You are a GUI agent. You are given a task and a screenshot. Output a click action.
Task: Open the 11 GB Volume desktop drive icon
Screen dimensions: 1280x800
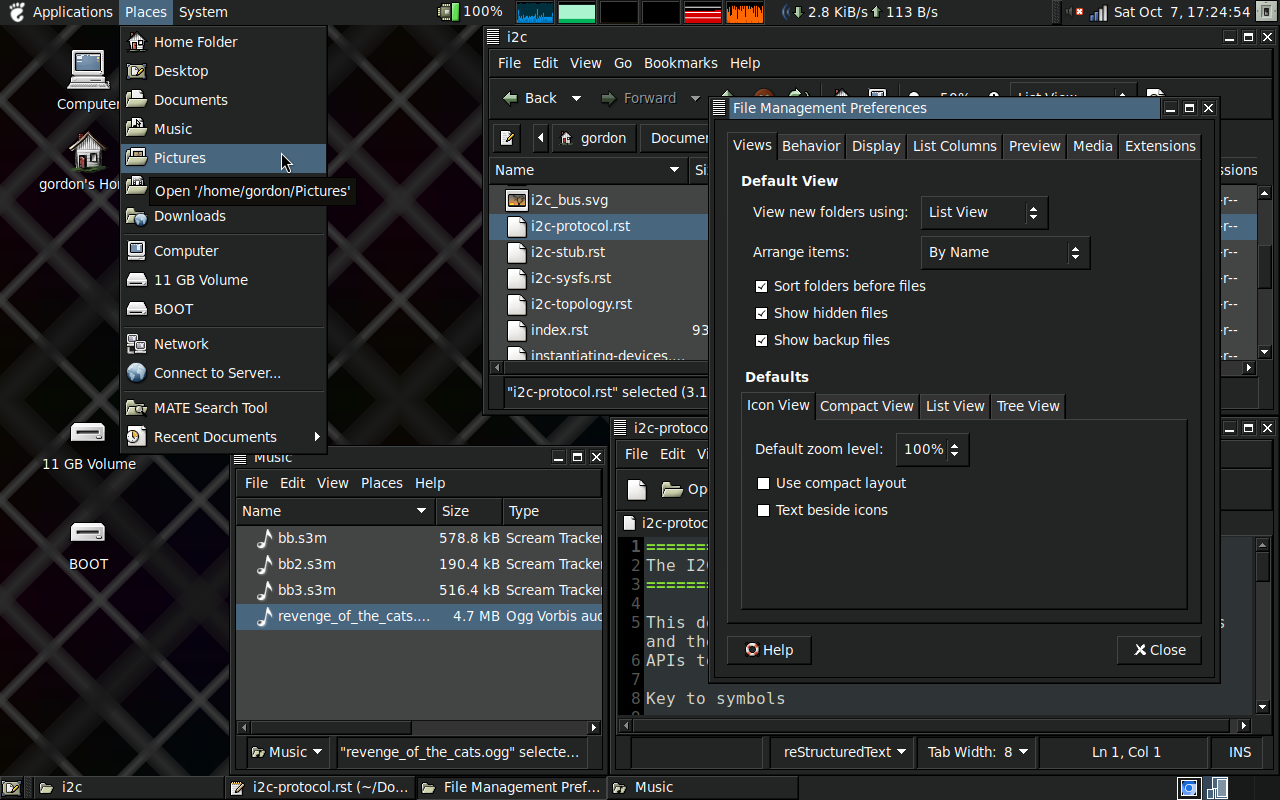[x=88, y=433]
